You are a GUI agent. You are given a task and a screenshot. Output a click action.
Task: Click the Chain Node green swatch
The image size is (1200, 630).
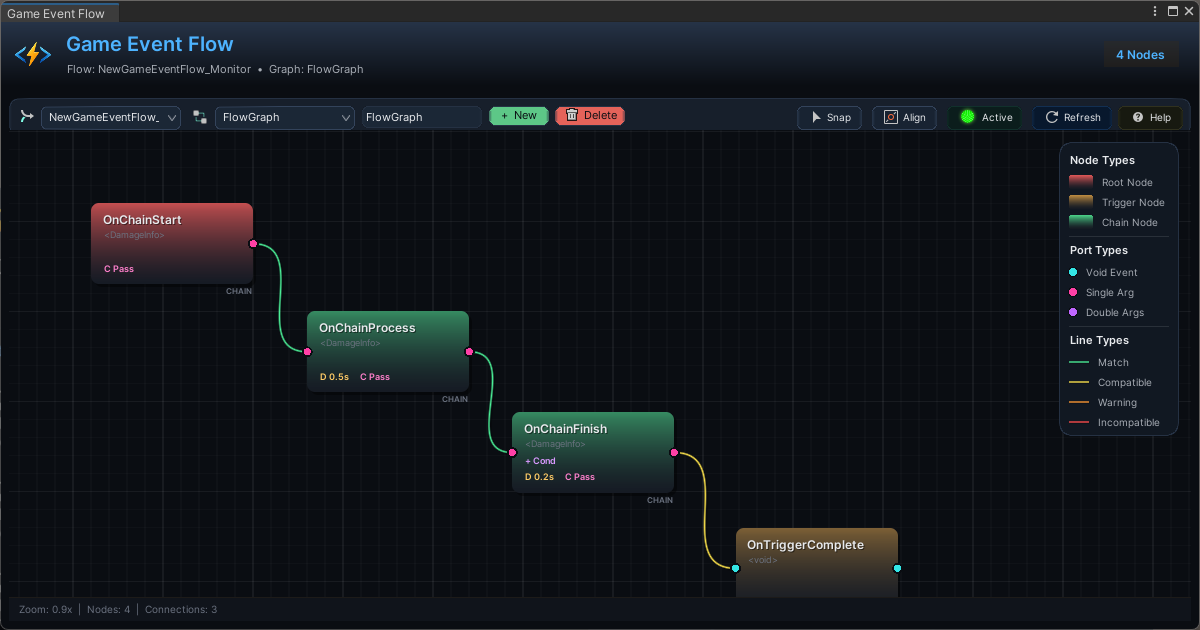click(x=1081, y=222)
